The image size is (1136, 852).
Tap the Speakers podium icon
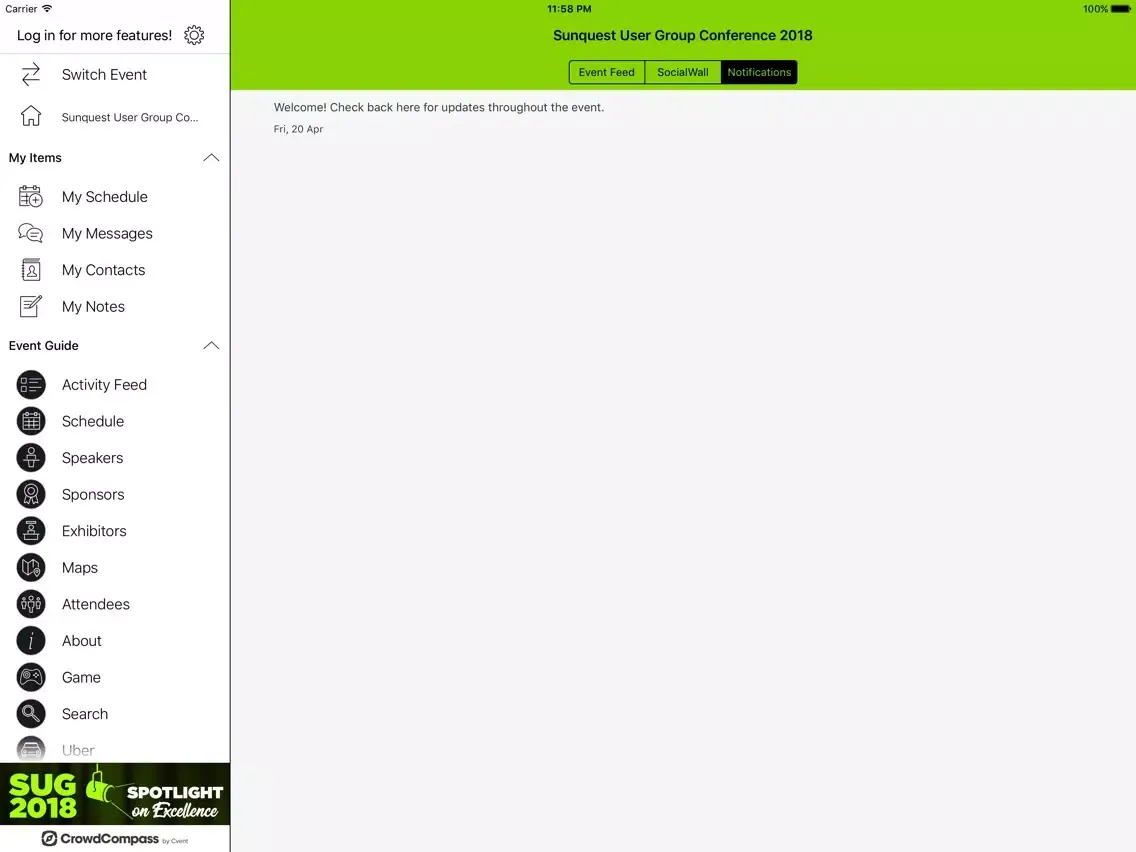coord(31,458)
